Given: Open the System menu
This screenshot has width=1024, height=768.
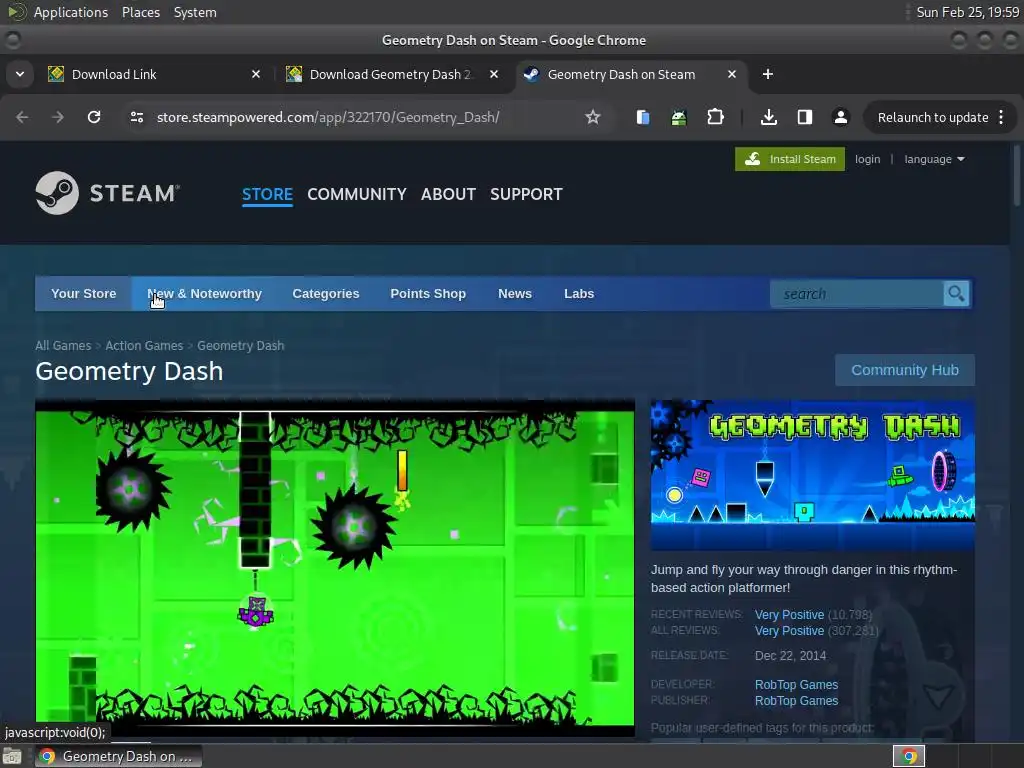Looking at the screenshot, I should tap(195, 12).
